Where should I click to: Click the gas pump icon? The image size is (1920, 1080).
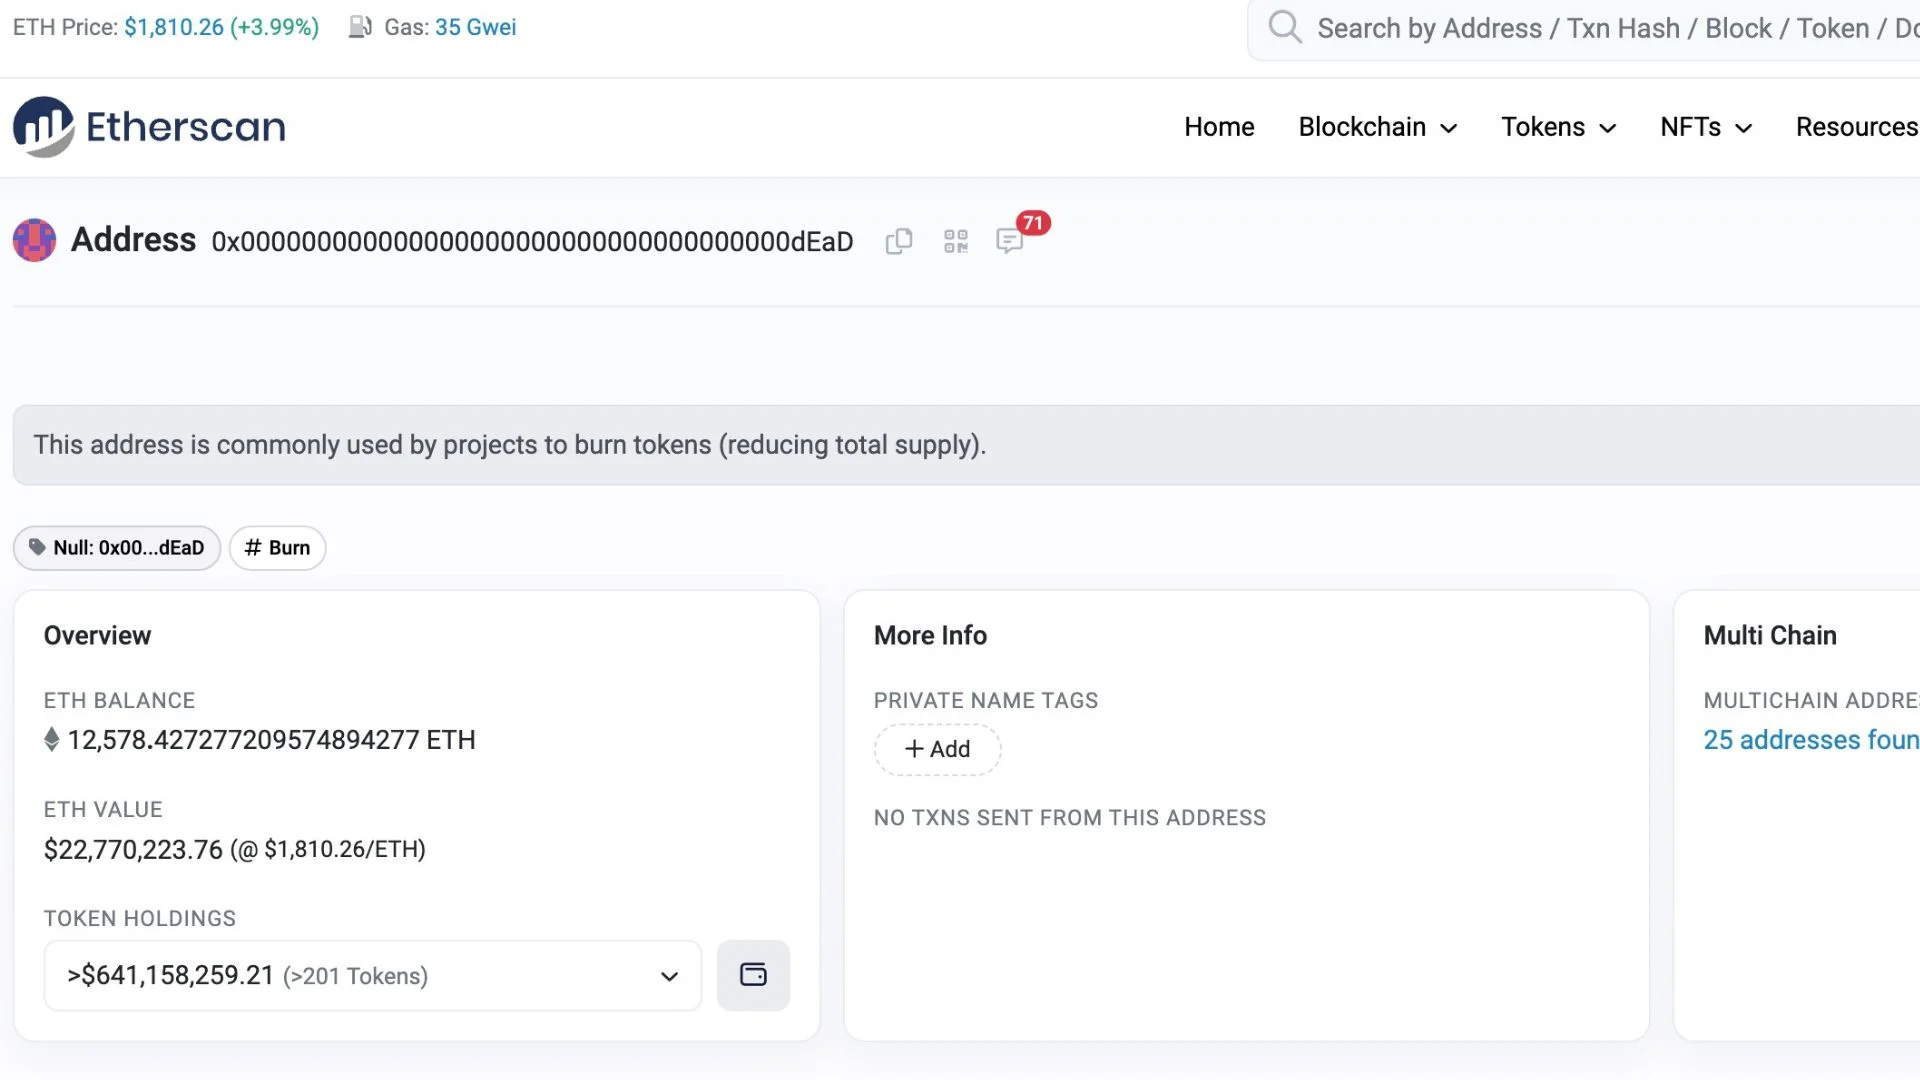pyautogui.click(x=360, y=27)
